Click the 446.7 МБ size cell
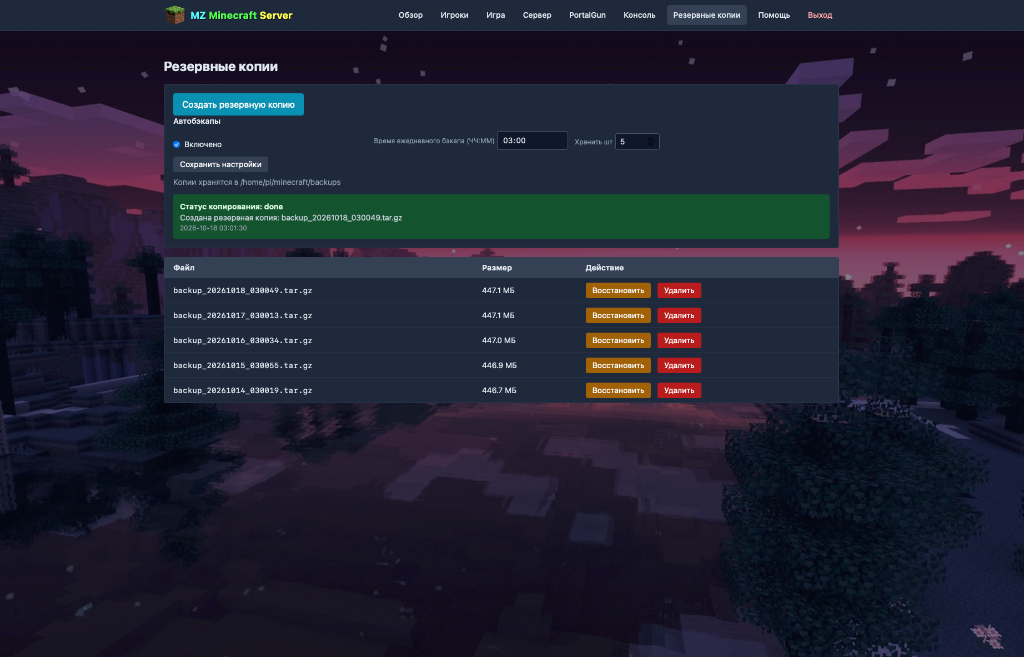Image resolution: width=1024 pixels, height=657 pixels. 499,391
